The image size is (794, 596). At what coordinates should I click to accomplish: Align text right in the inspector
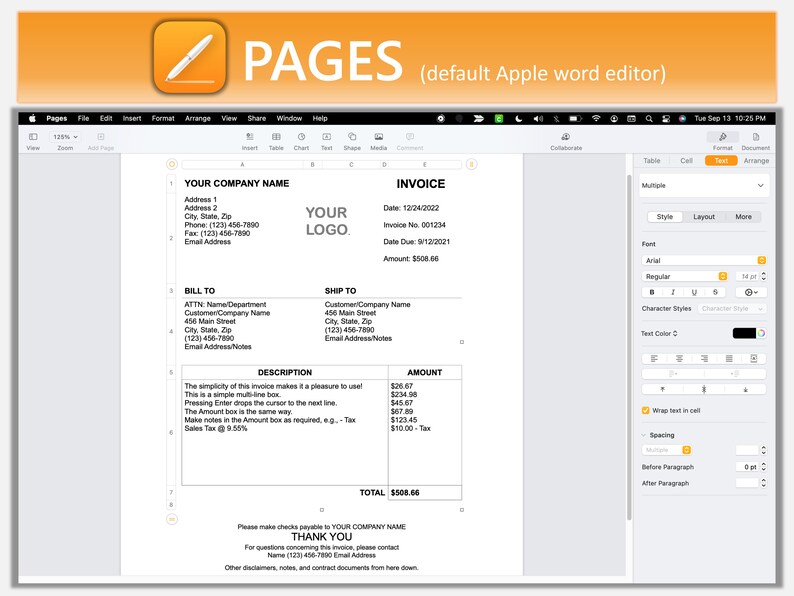704,359
